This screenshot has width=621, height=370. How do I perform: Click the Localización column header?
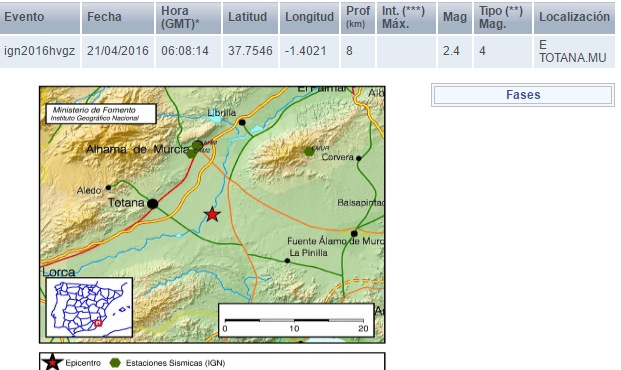[x=574, y=17]
